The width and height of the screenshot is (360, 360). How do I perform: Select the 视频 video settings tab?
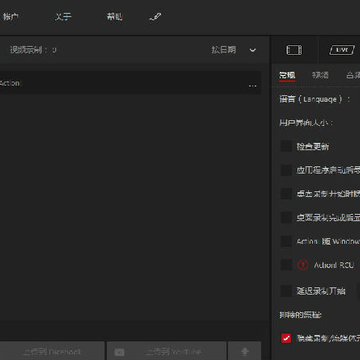point(320,75)
